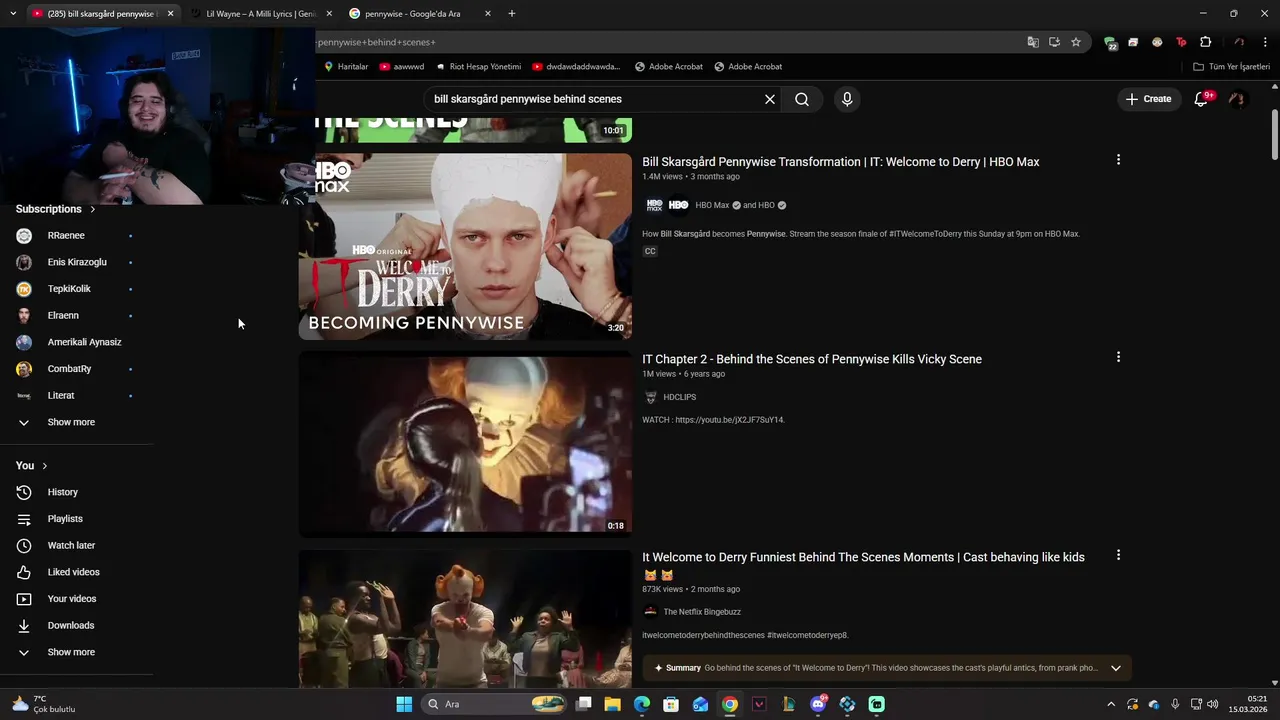Open Bill Skarsgård Pennywise Transformation title
Viewport: 1280px width, 720px height.
(x=841, y=162)
